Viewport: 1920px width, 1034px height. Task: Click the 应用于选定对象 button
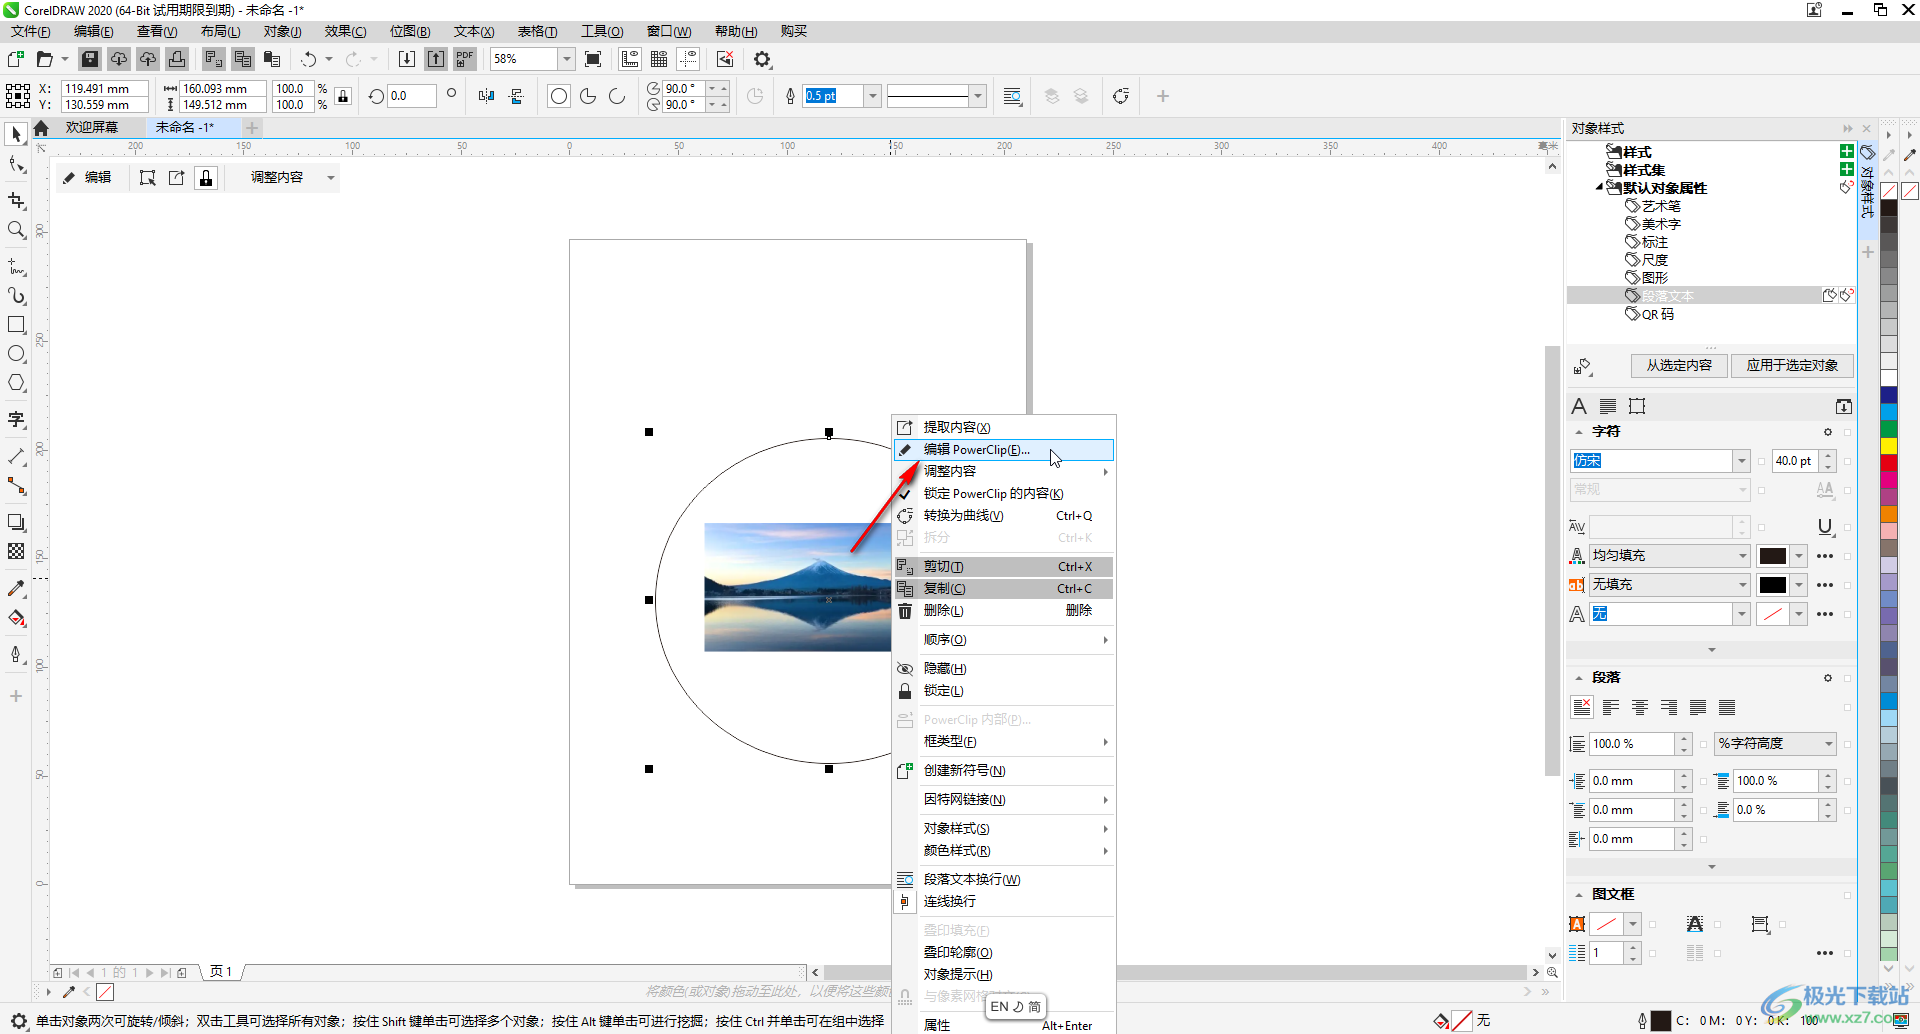(1792, 366)
